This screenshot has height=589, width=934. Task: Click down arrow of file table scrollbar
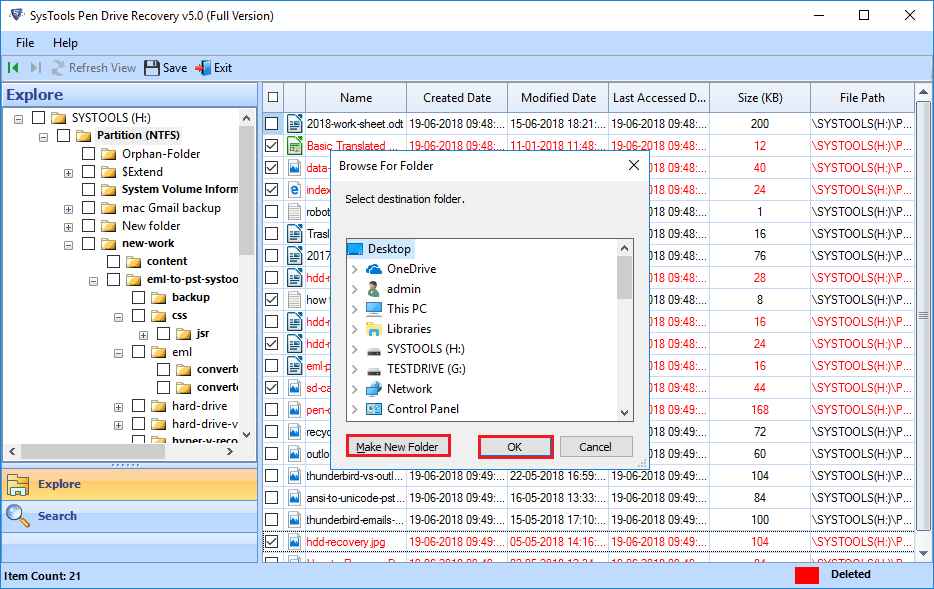click(x=923, y=553)
